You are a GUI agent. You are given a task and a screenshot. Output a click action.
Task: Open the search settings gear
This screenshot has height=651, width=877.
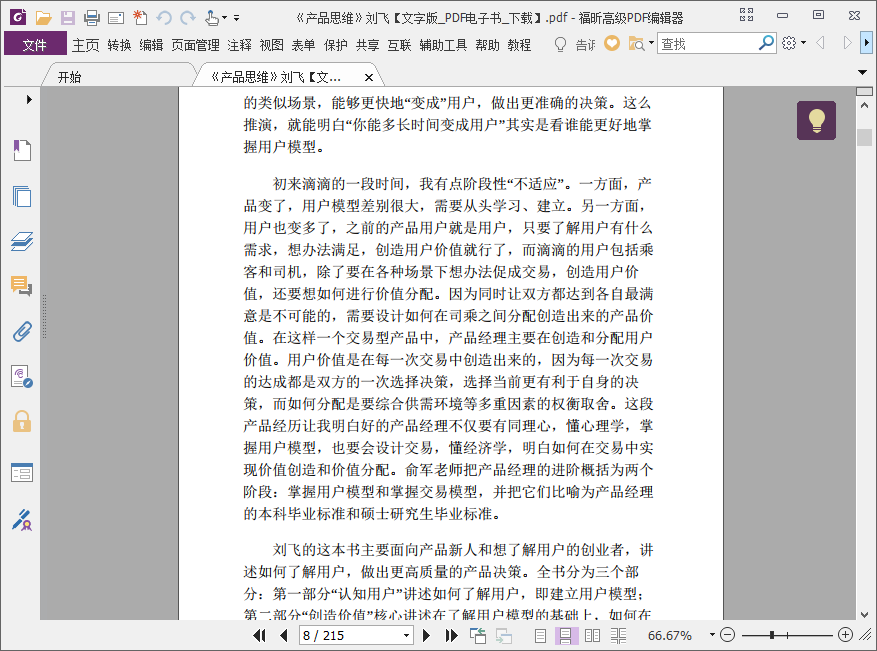pos(789,43)
